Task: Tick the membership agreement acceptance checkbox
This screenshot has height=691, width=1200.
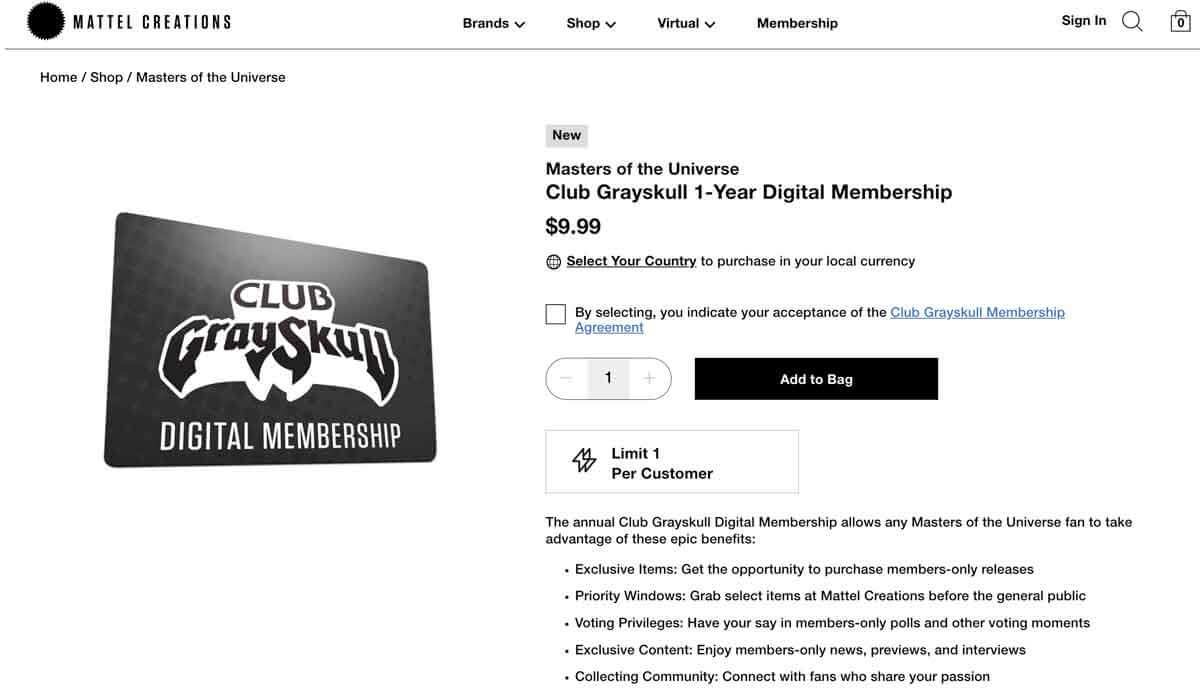Action: (556, 314)
